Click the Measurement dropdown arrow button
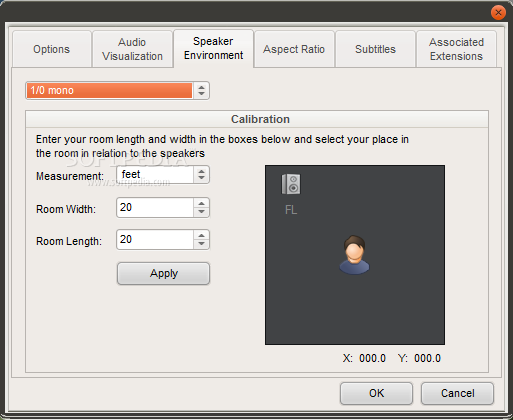The width and height of the screenshot is (513, 420). coord(201,175)
